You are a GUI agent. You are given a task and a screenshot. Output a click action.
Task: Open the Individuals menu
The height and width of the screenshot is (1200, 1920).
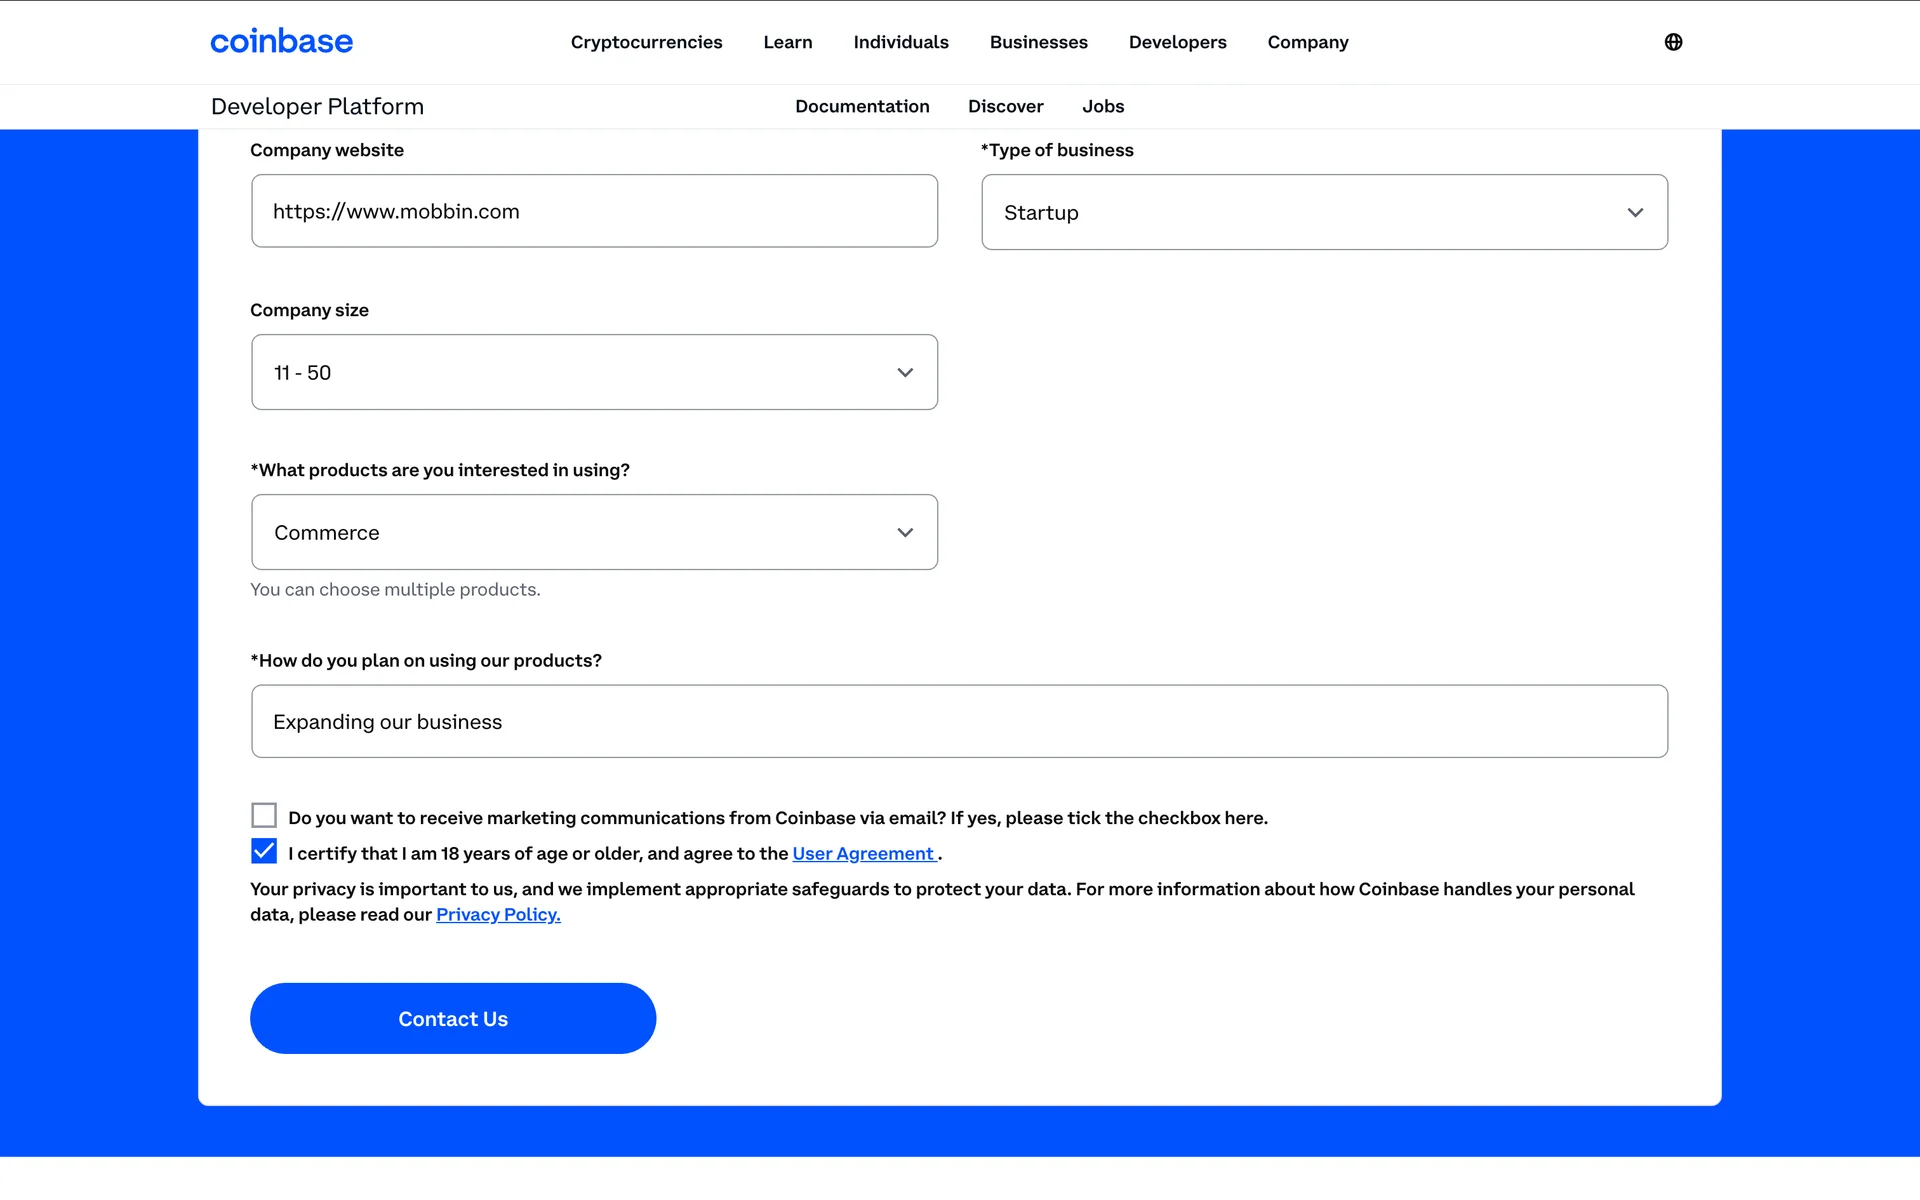coord(900,42)
